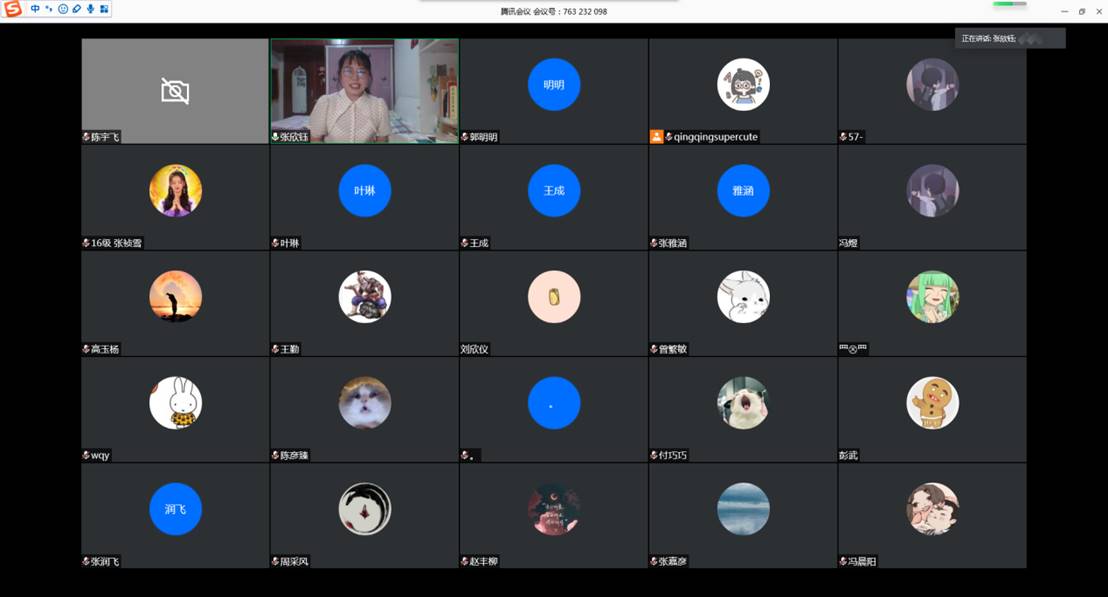Click the muted microphone icon next to 郭明明
Image resolution: width=1108 pixels, height=597 pixels.
pyautogui.click(x=465, y=137)
